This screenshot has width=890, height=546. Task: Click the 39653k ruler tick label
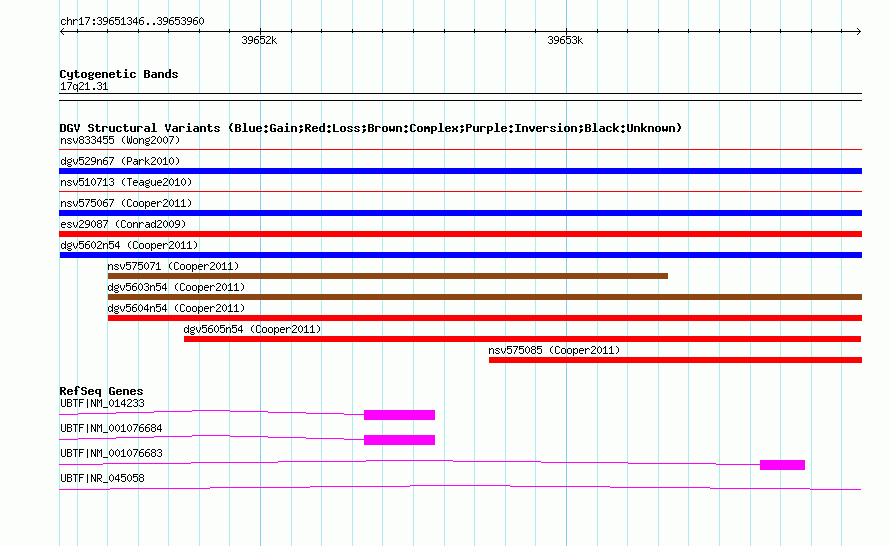pos(565,40)
